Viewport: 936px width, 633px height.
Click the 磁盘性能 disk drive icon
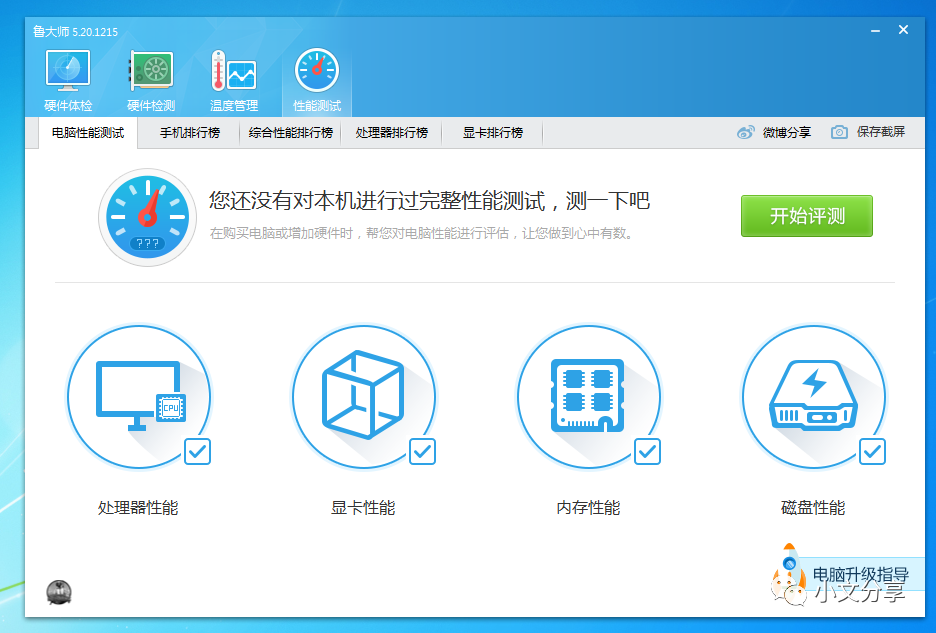coord(814,397)
